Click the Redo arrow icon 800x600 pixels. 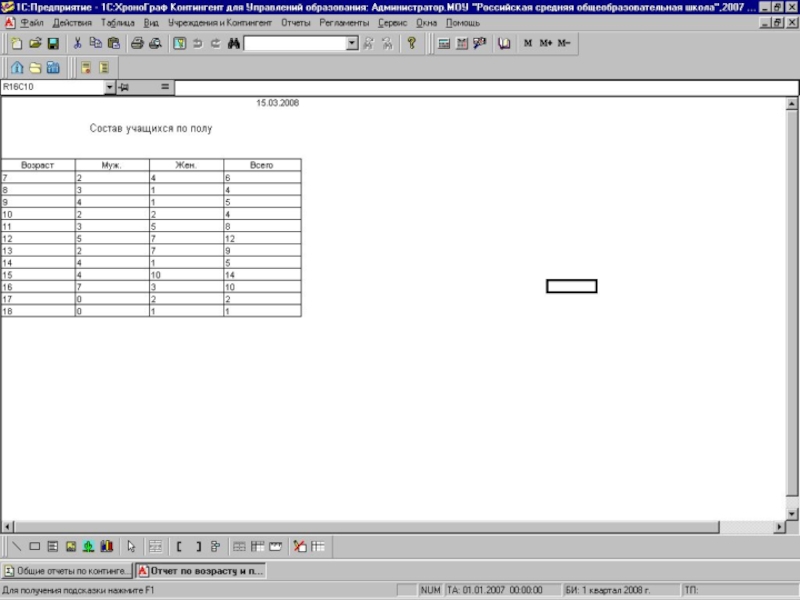pyautogui.click(x=215, y=44)
